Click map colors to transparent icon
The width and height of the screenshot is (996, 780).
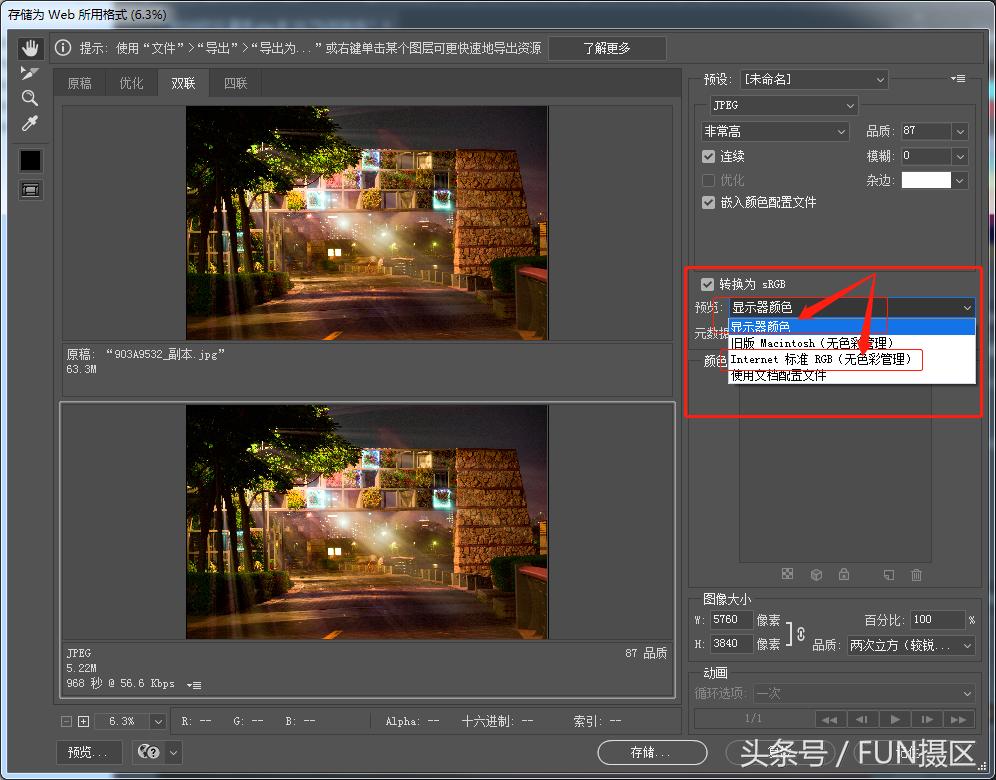787,574
